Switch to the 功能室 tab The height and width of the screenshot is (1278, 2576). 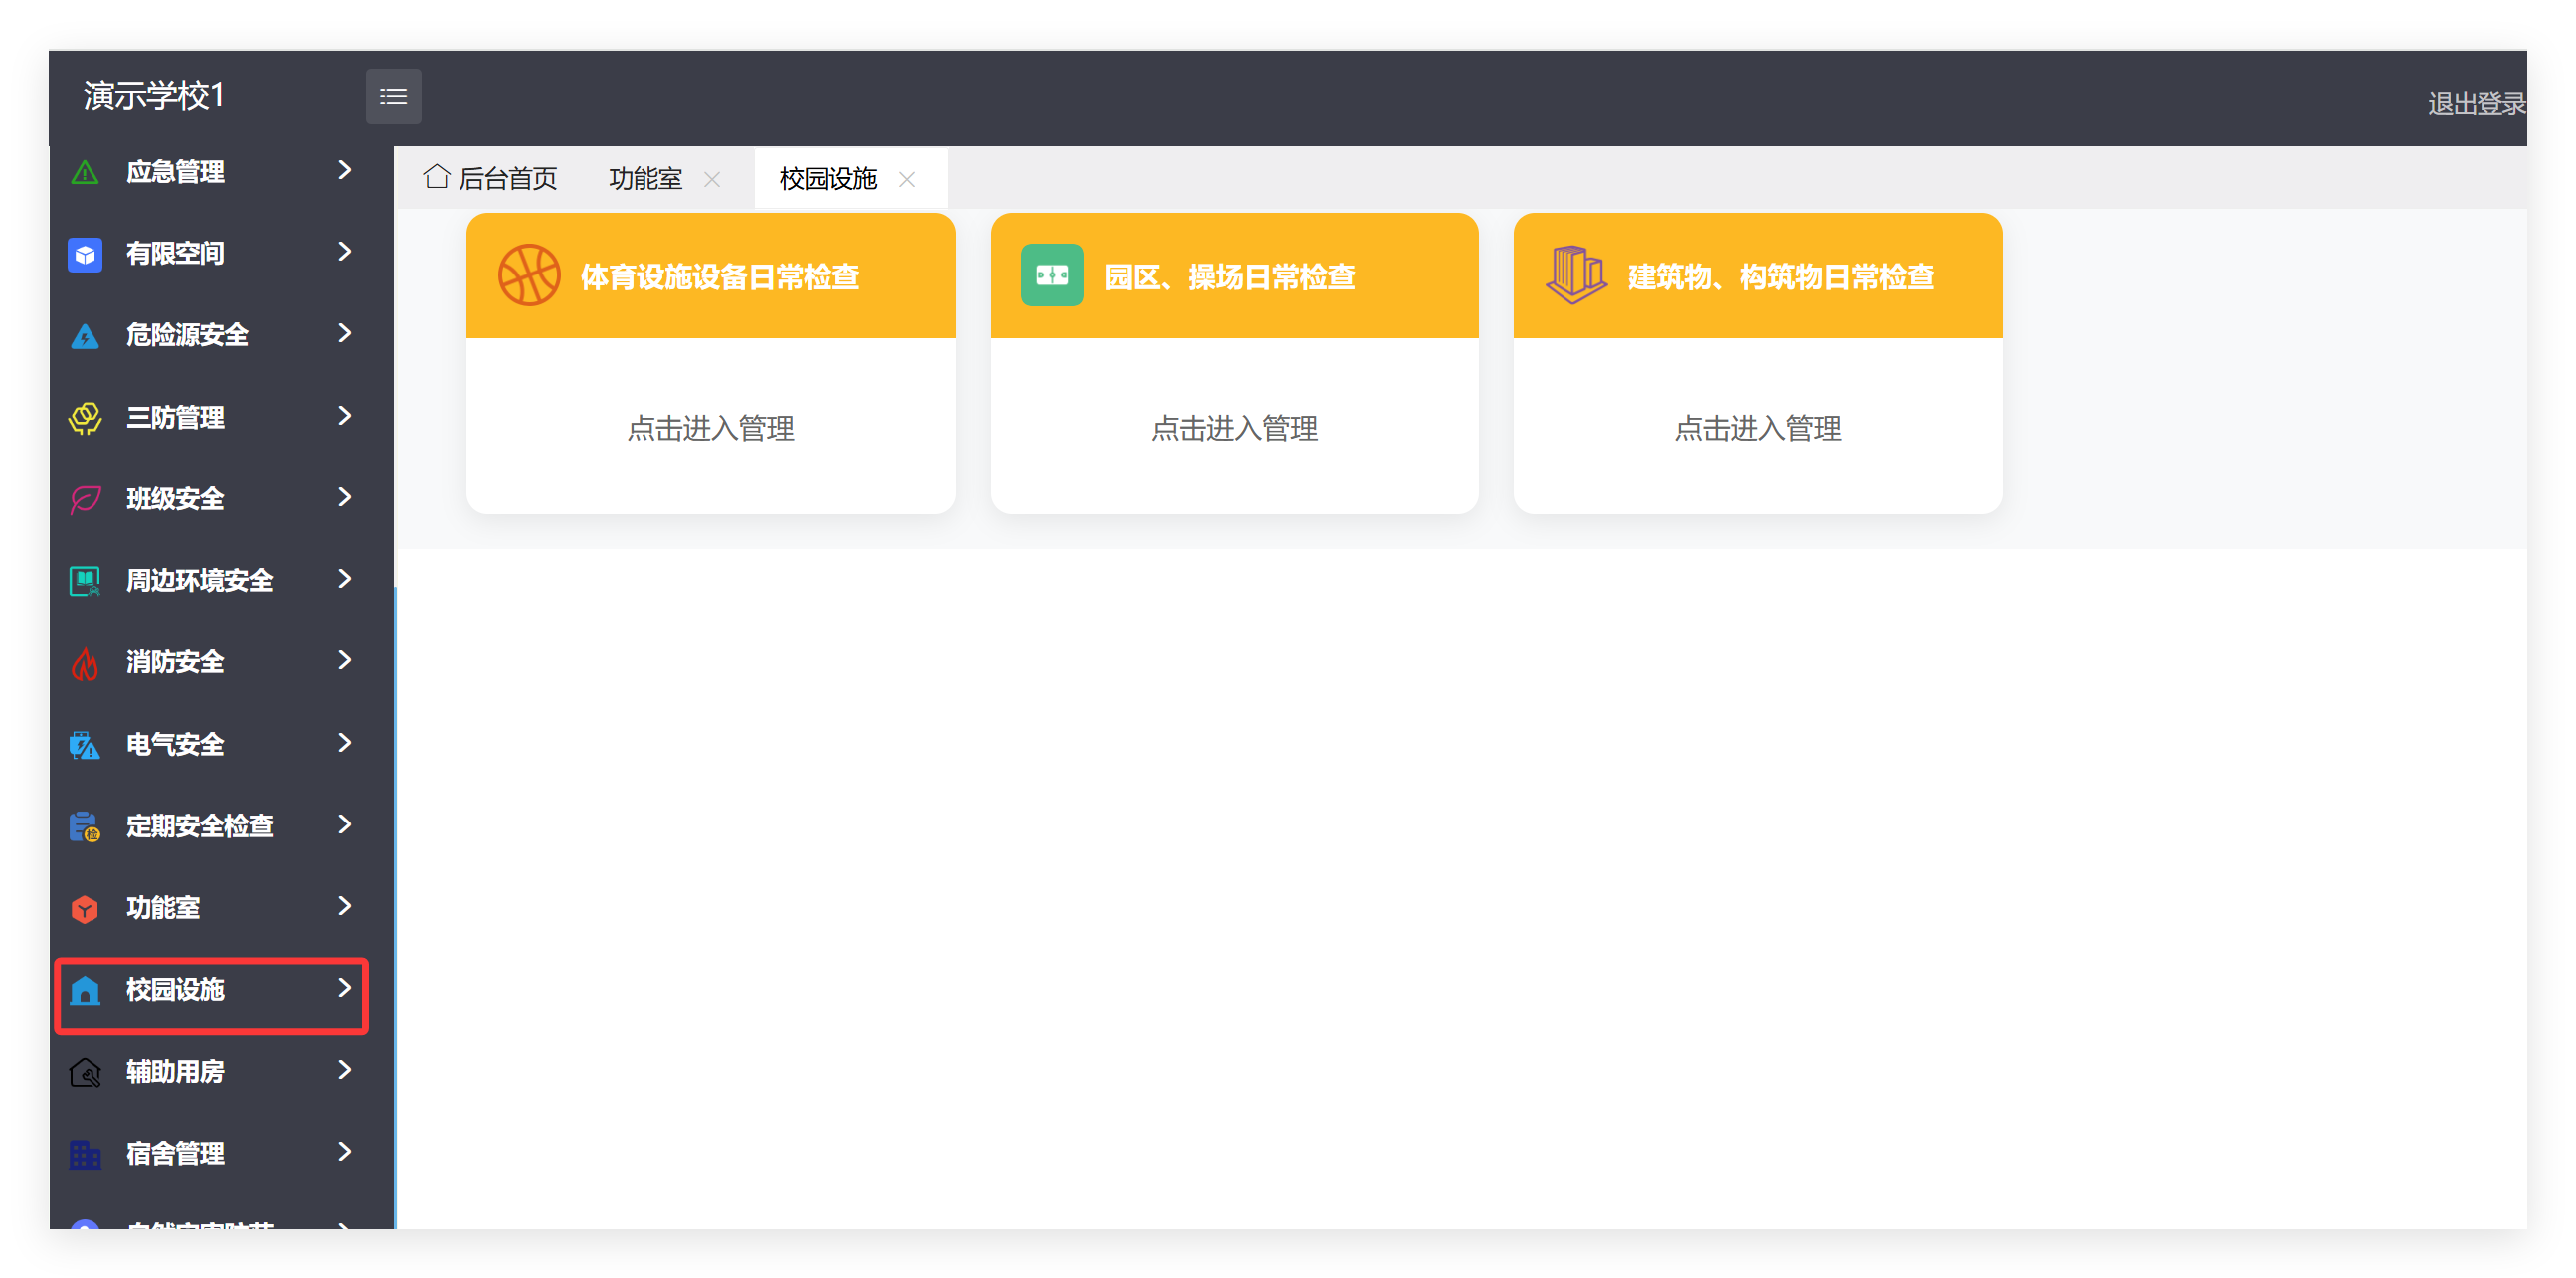click(x=645, y=178)
